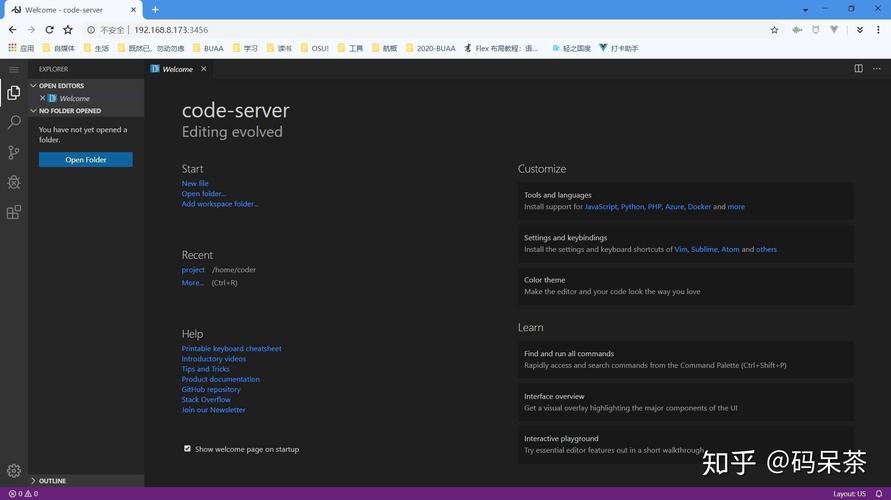The height and width of the screenshot is (500, 891).
Task: Open errors and warnings in status bar
Action: point(23,493)
